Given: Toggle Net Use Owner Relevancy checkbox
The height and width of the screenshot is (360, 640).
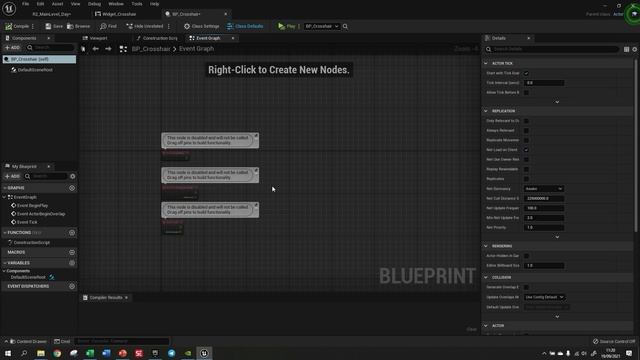Looking at the screenshot, I should tap(526, 160).
